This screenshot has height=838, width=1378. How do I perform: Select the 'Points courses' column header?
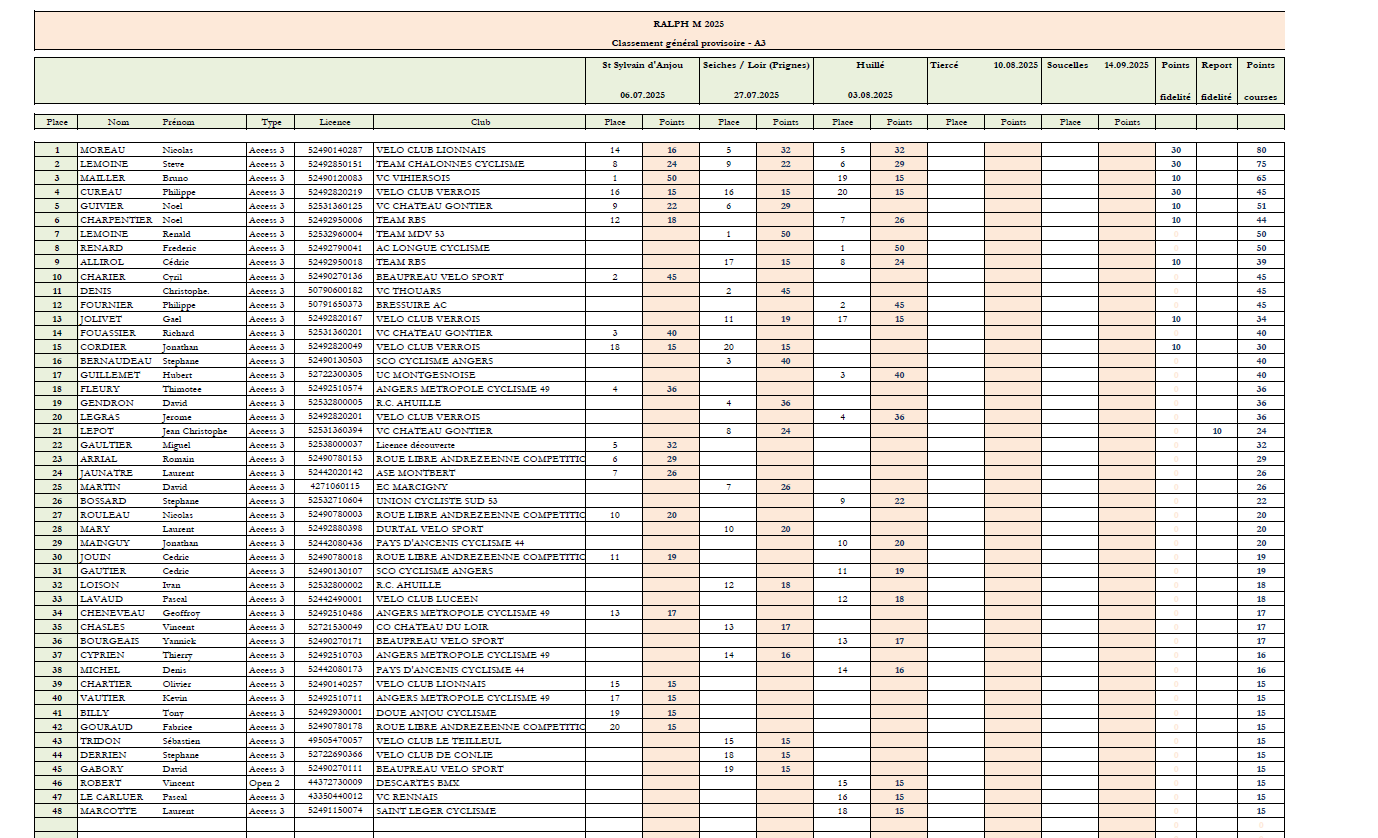(x=1260, y=80)
